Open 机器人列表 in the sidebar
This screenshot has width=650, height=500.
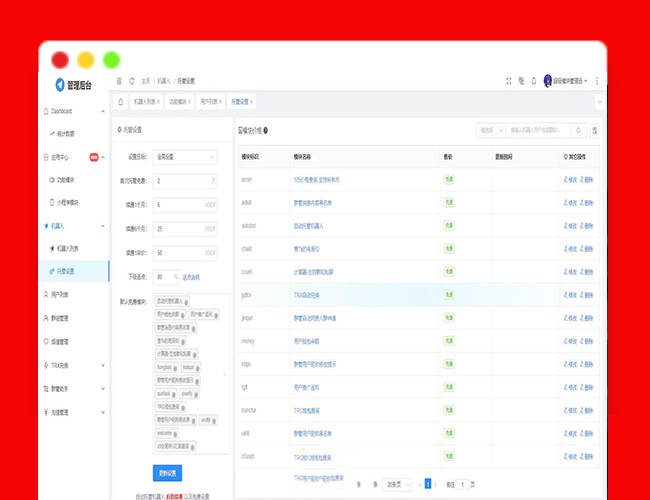(x=68, y=247)
